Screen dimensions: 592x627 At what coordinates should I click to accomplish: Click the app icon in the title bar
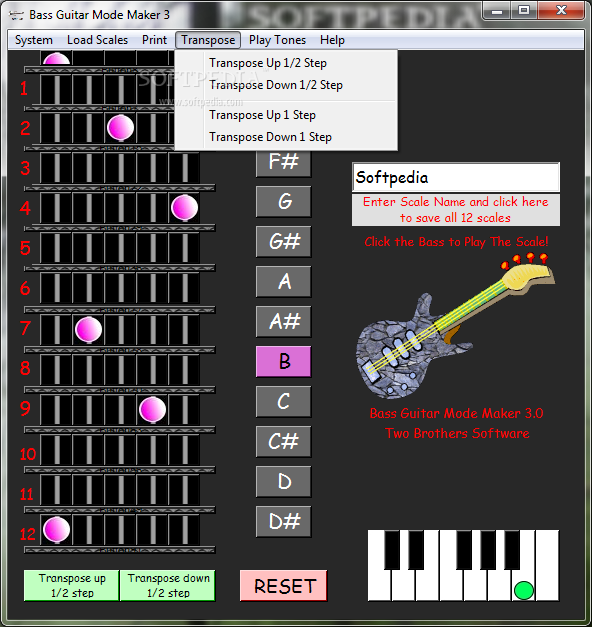[x=16, y=15]
